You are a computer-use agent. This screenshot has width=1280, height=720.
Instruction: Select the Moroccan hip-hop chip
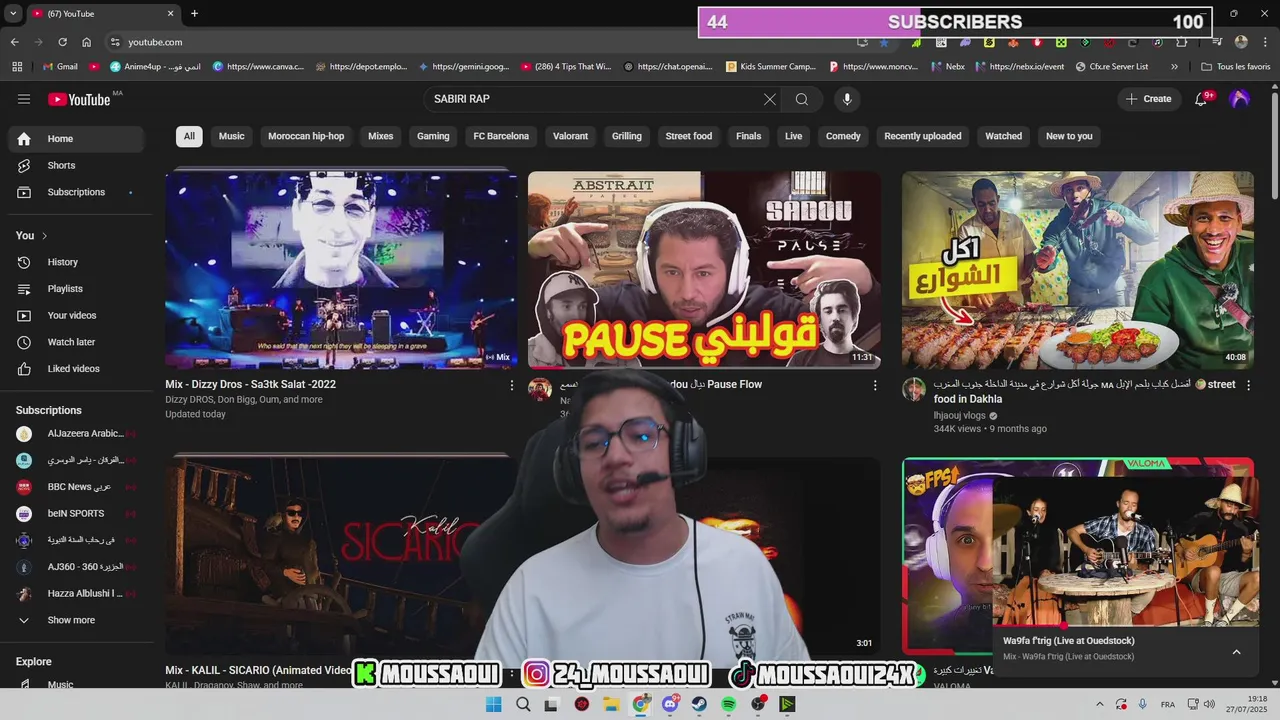click(306, 136)
